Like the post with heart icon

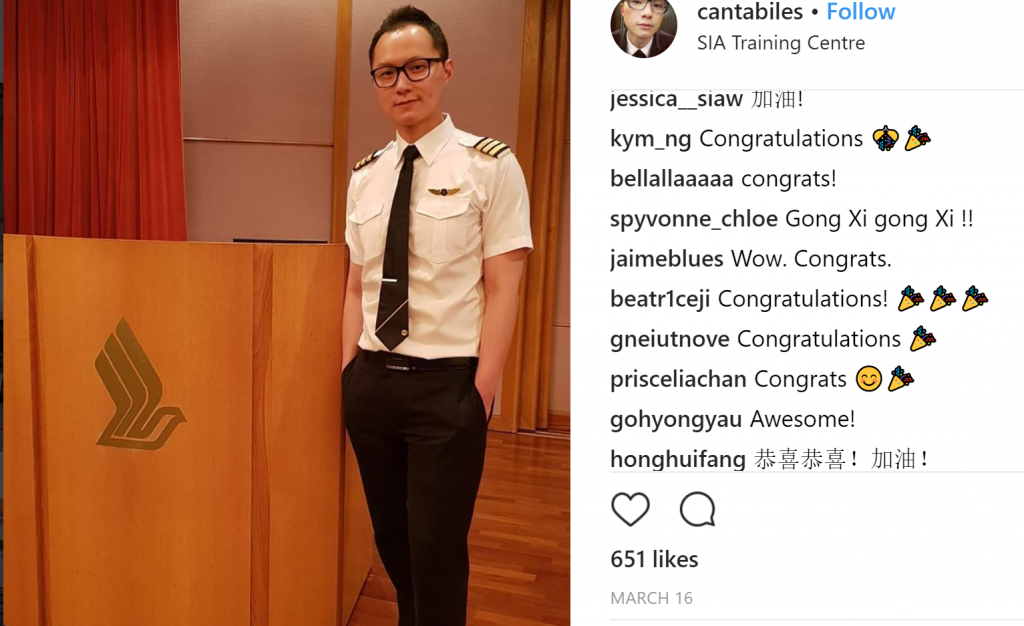point(630,509)
